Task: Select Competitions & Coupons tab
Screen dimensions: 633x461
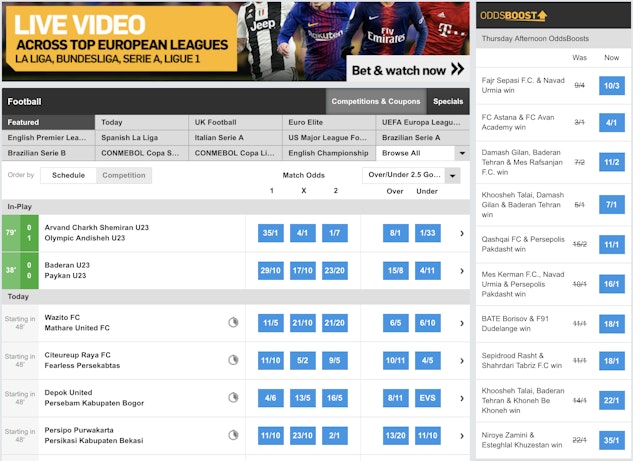Action: (x=376, y=101)
